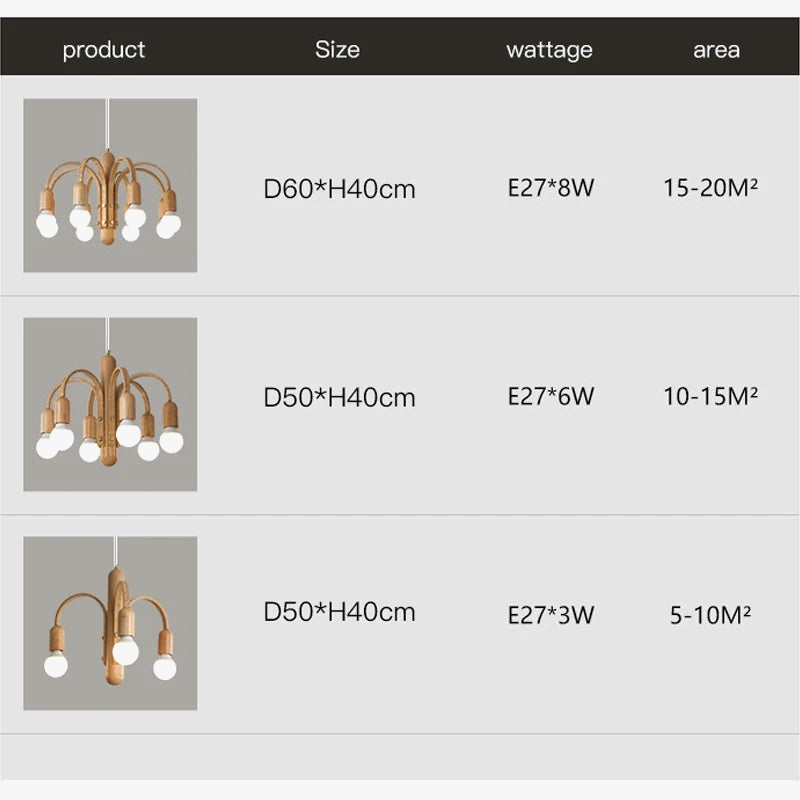The height and width of the screenshot is (800, 800).
Task: Click the eight-bulb chandelier product thumbnail
Action: 110,185
